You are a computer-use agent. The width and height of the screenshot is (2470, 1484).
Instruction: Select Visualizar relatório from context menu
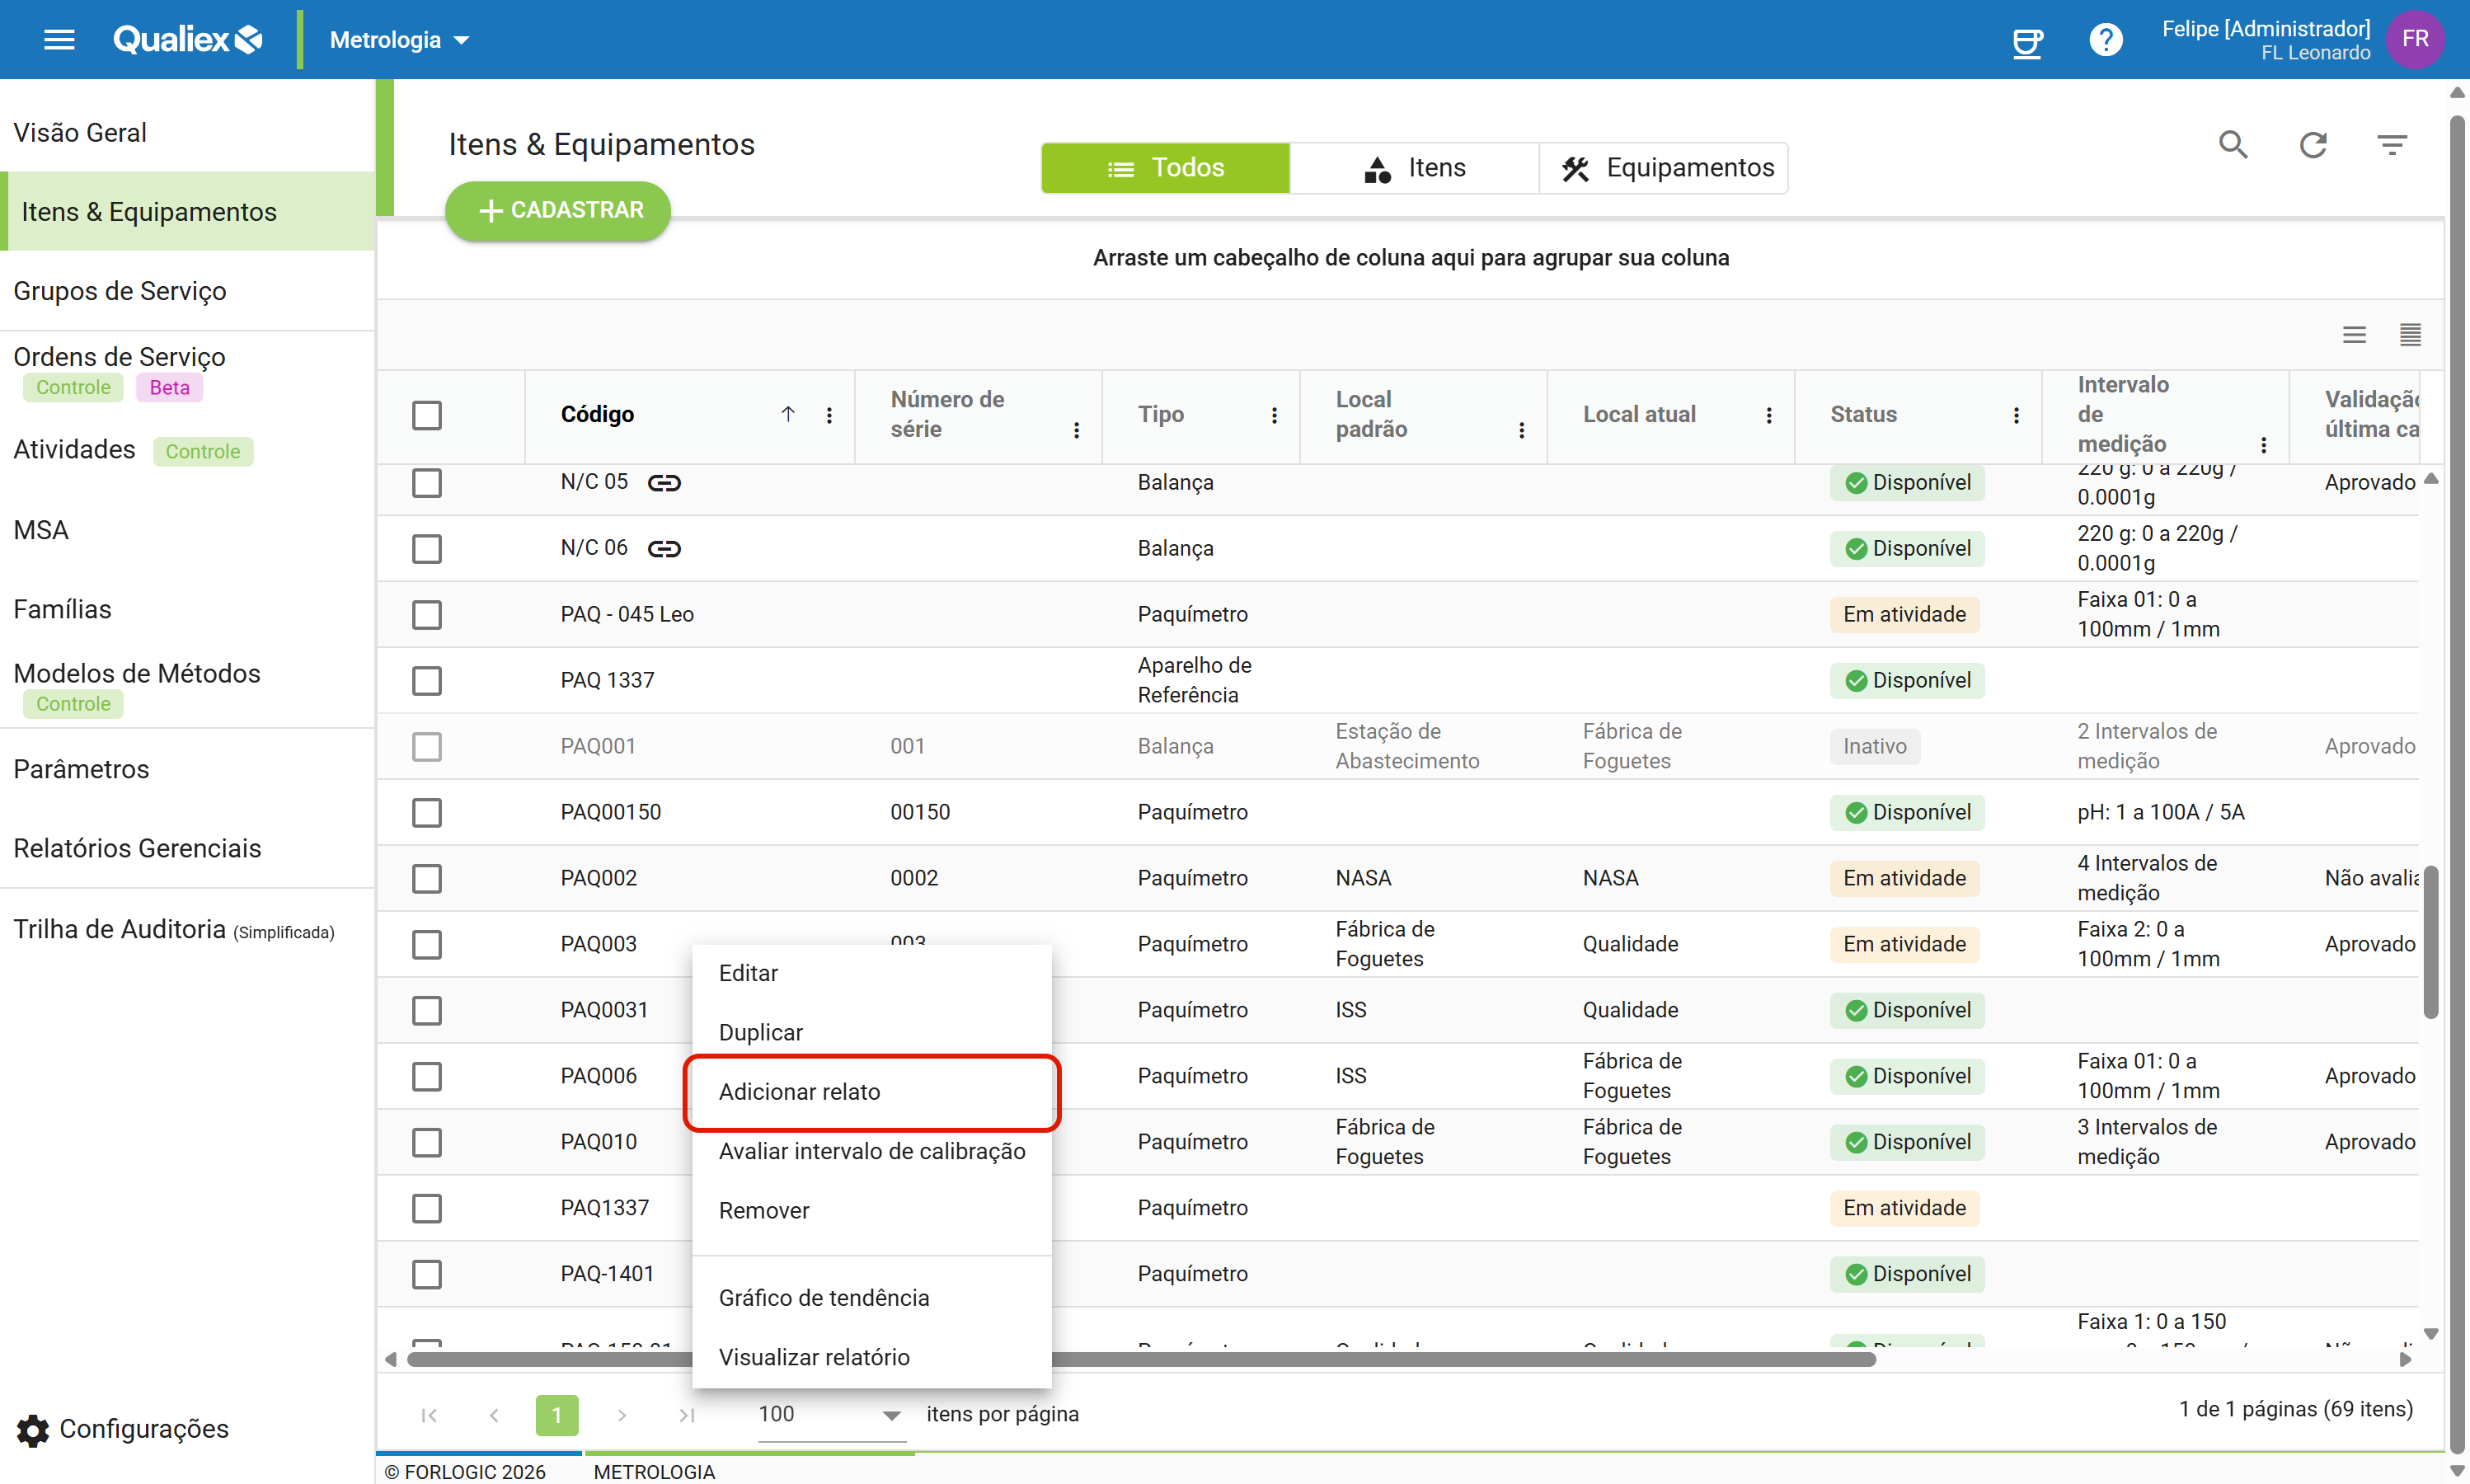pyautogui.click(x=871, y=1358)
